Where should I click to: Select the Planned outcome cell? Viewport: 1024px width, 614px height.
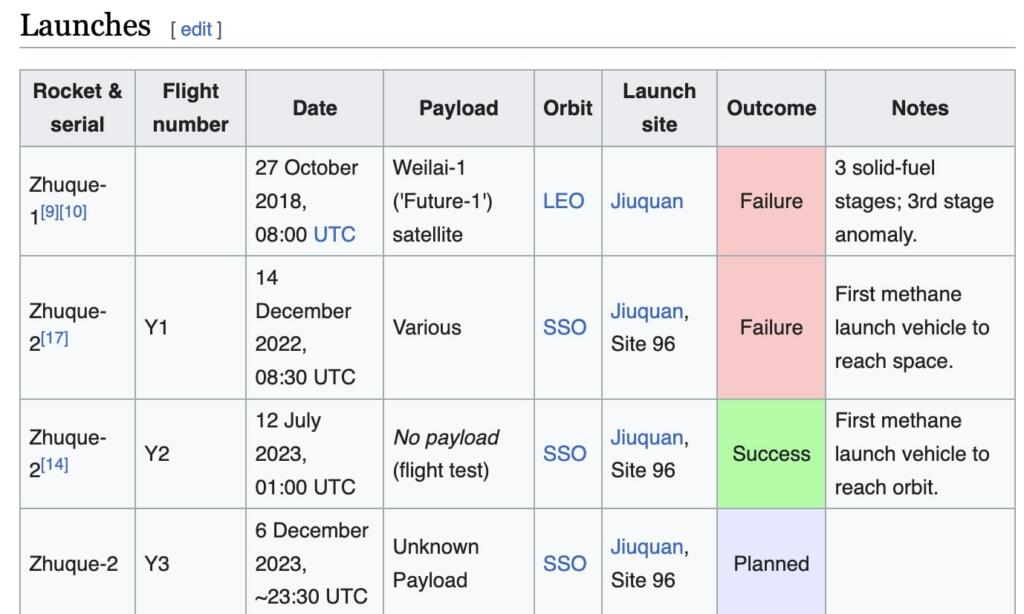tap(771, 564)
